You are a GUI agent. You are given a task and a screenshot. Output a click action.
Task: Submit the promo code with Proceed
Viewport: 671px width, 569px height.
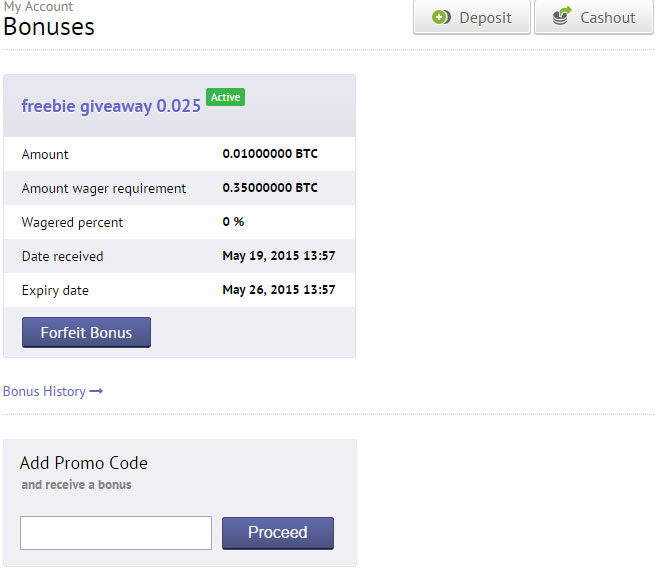pyautogui.click(x=278, y=533)
